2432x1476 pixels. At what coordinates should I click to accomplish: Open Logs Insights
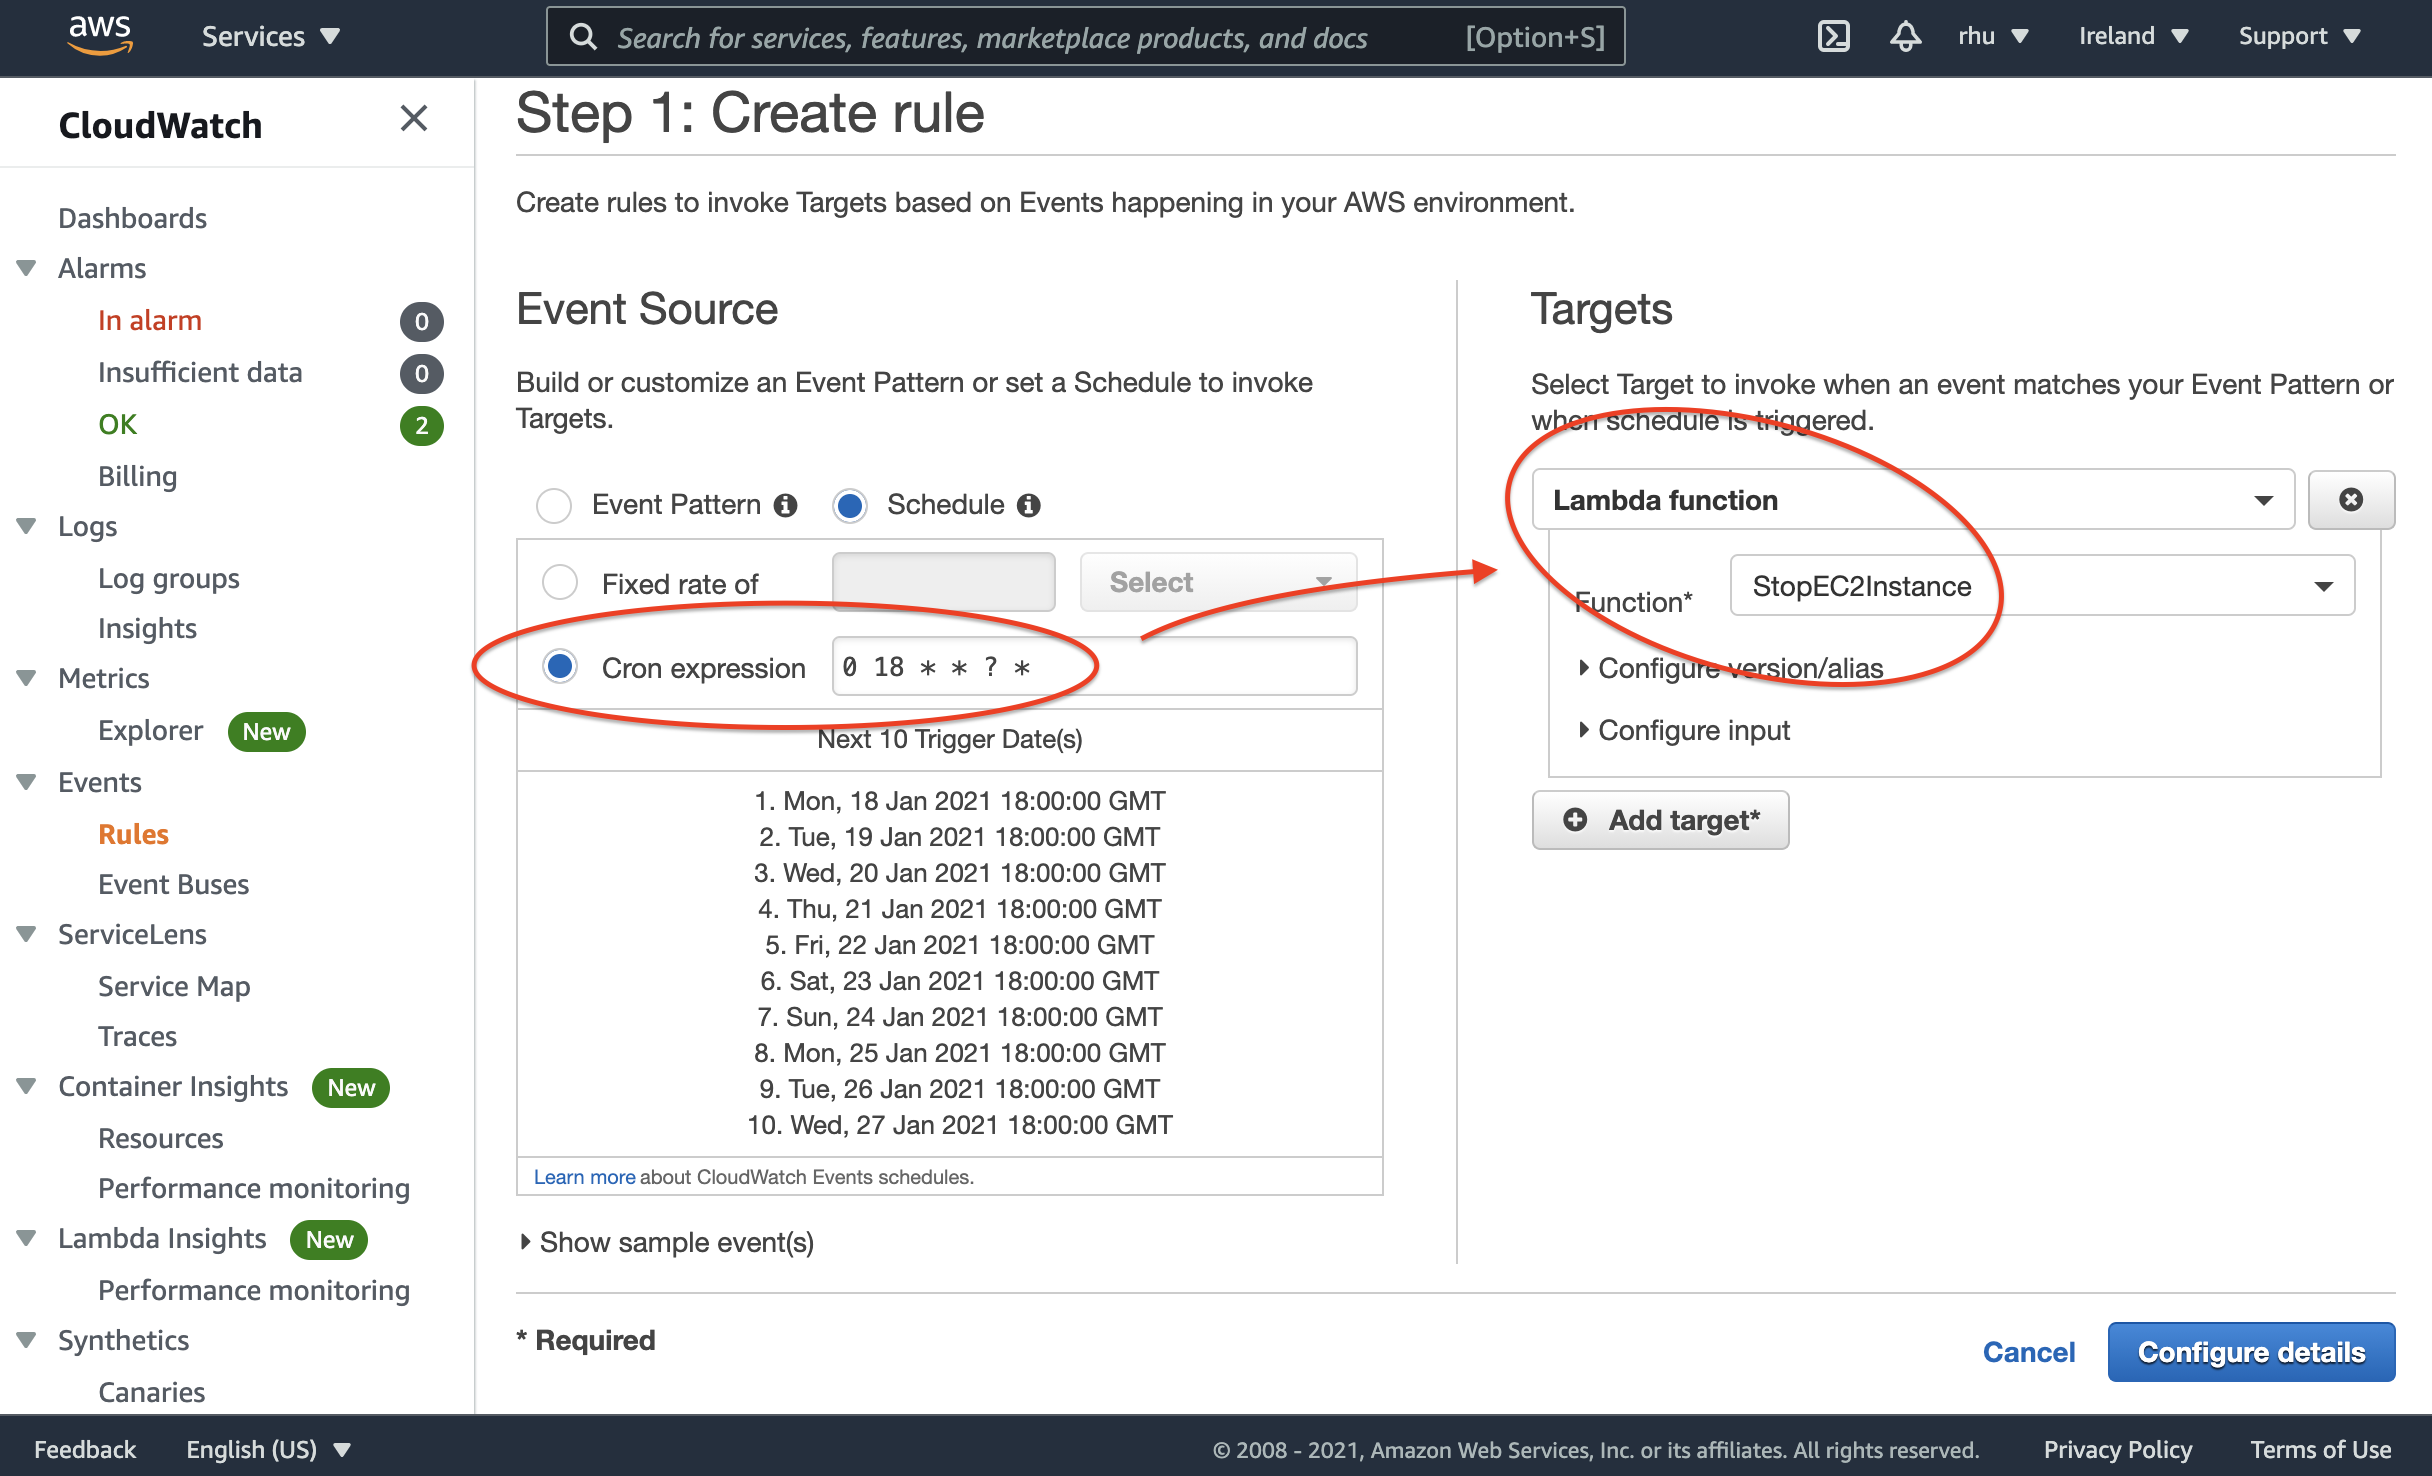pyautogui.click(x=147, y=628)
